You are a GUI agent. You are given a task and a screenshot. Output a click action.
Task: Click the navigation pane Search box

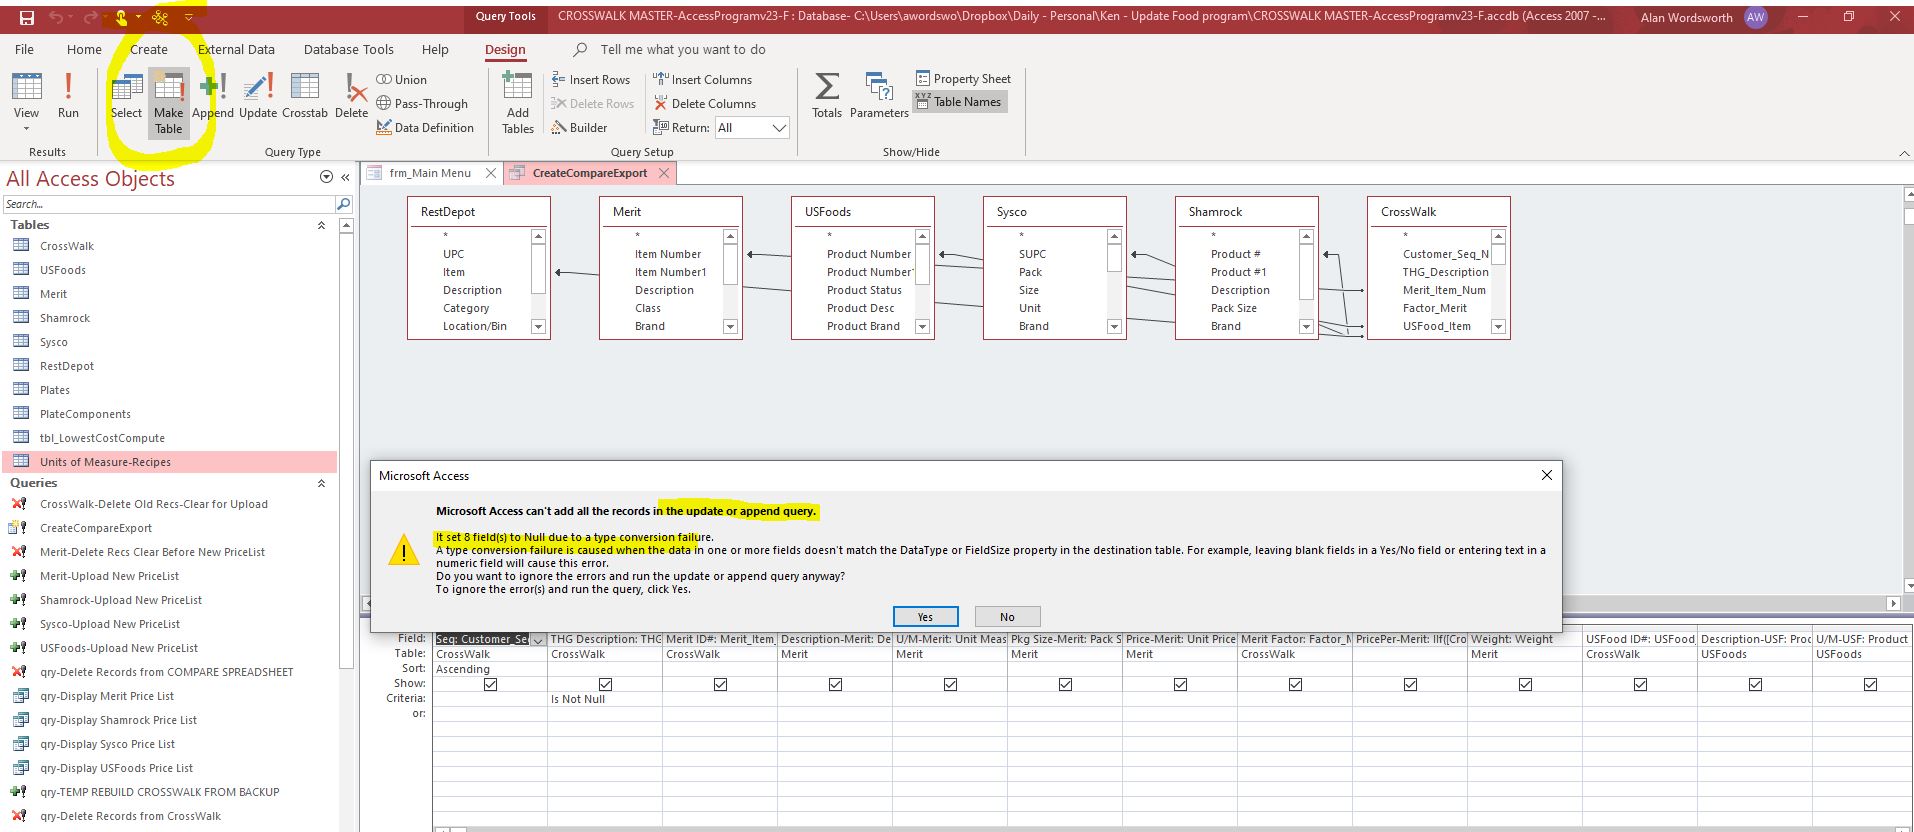pos(168,204)
